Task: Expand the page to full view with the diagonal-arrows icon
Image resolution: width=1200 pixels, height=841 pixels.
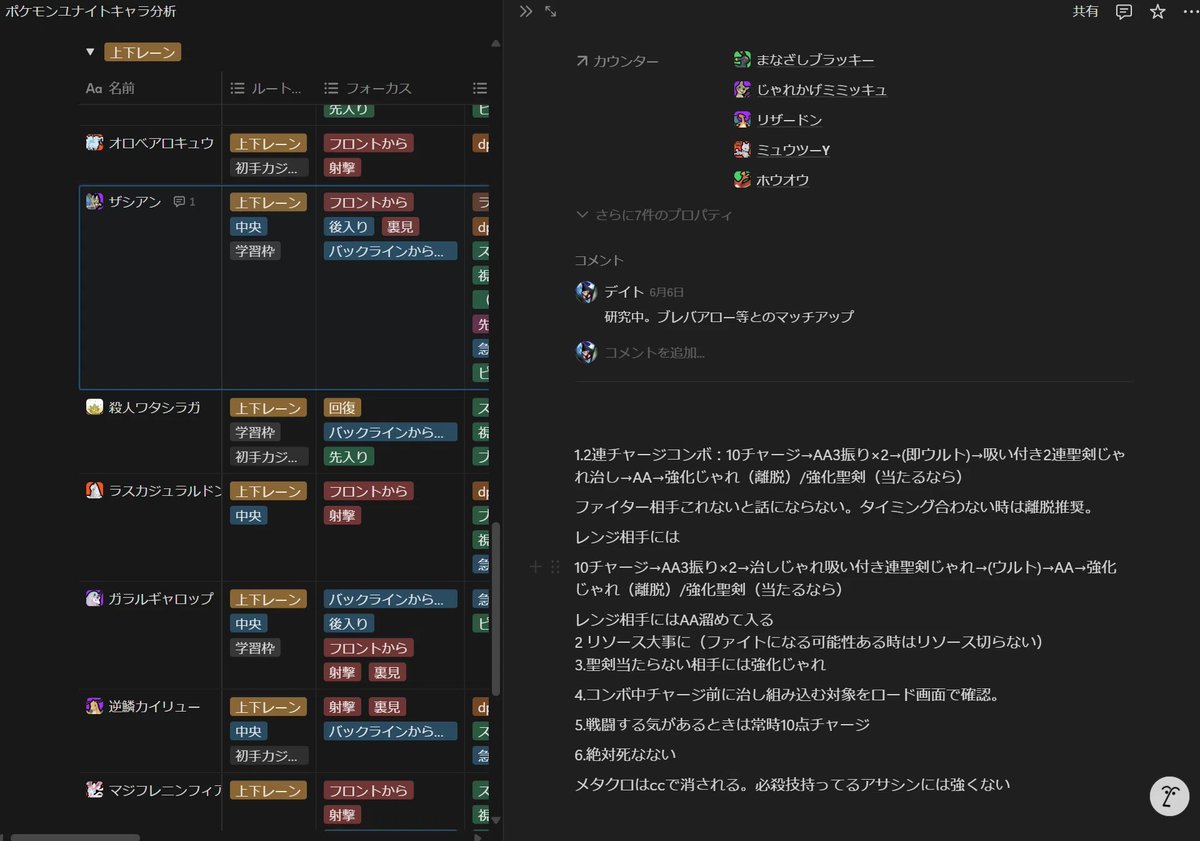Action: 548,12
